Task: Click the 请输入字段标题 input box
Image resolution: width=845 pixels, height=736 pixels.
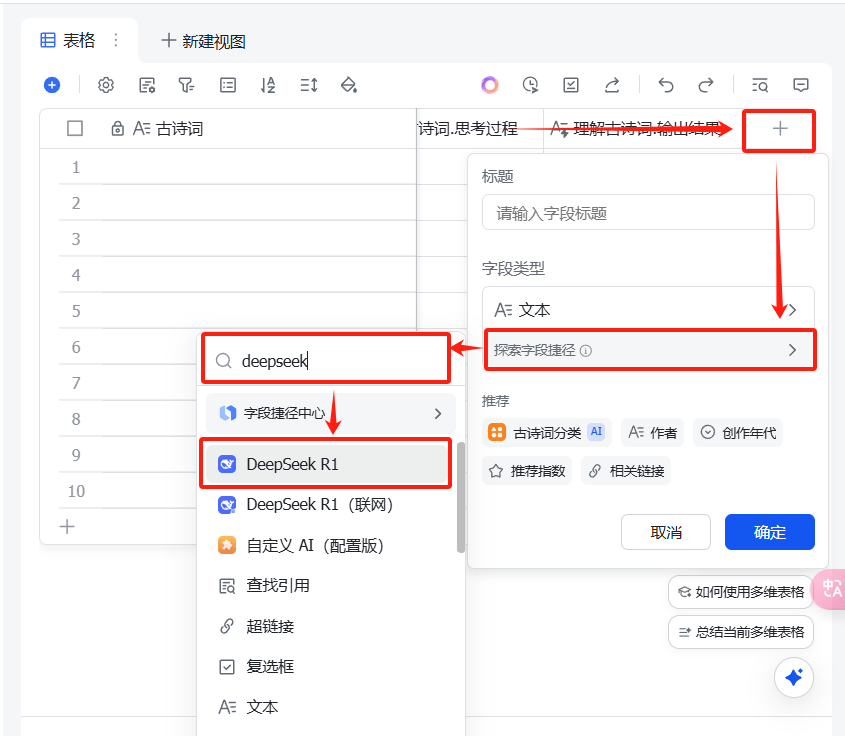Action: 648,213
